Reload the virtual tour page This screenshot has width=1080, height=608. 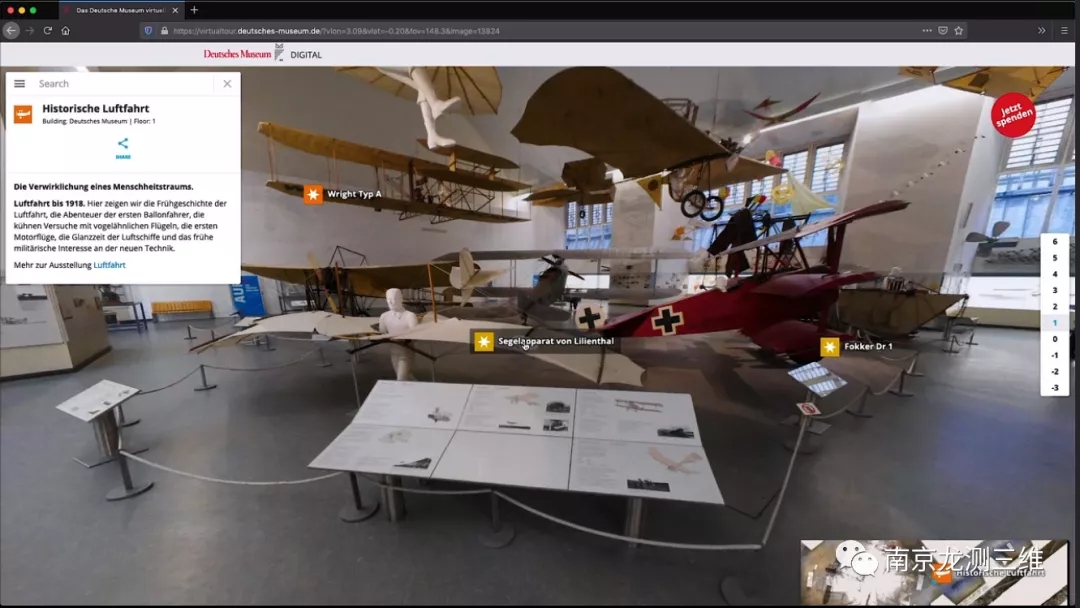click(48, 30)
